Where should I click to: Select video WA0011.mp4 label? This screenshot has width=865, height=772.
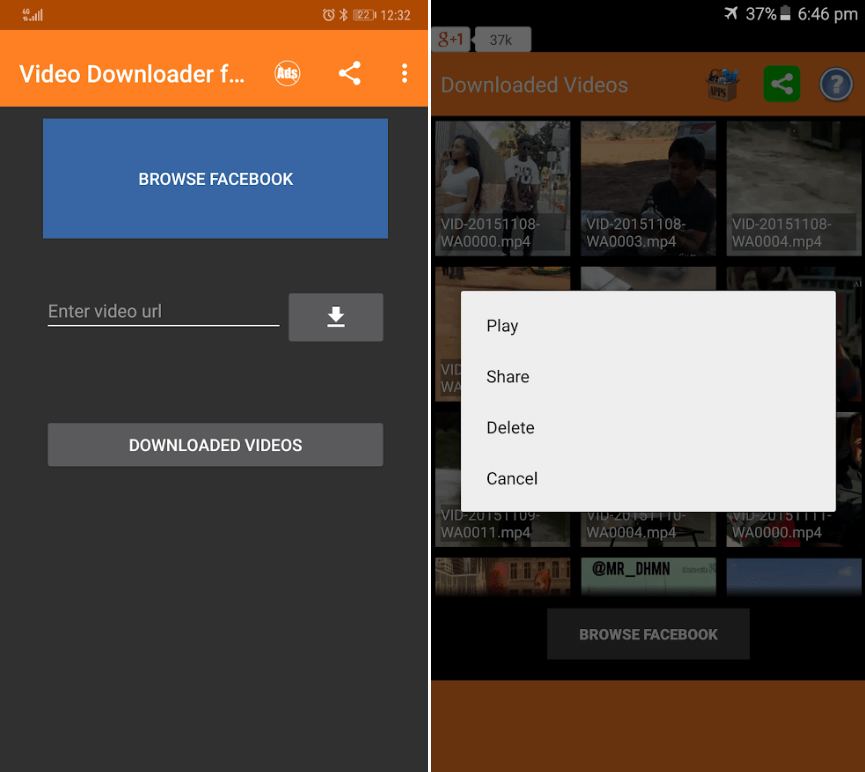click(490, 525)
